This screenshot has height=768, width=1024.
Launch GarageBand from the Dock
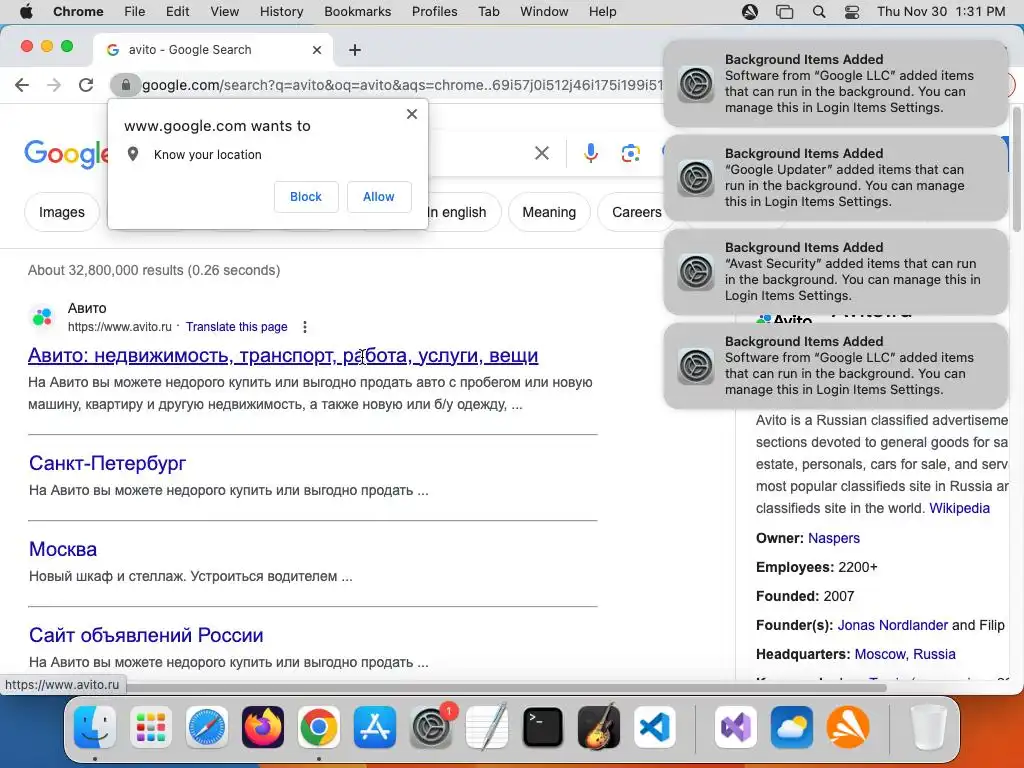599,726
